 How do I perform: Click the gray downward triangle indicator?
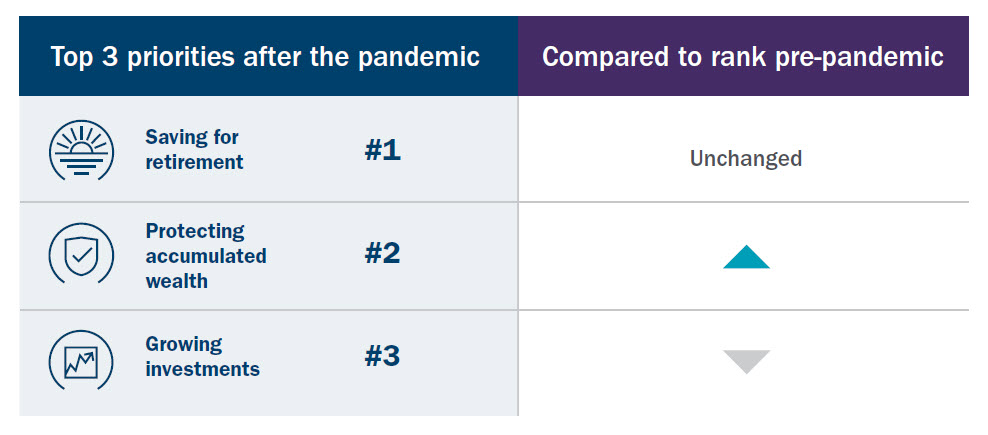point(746,361)
